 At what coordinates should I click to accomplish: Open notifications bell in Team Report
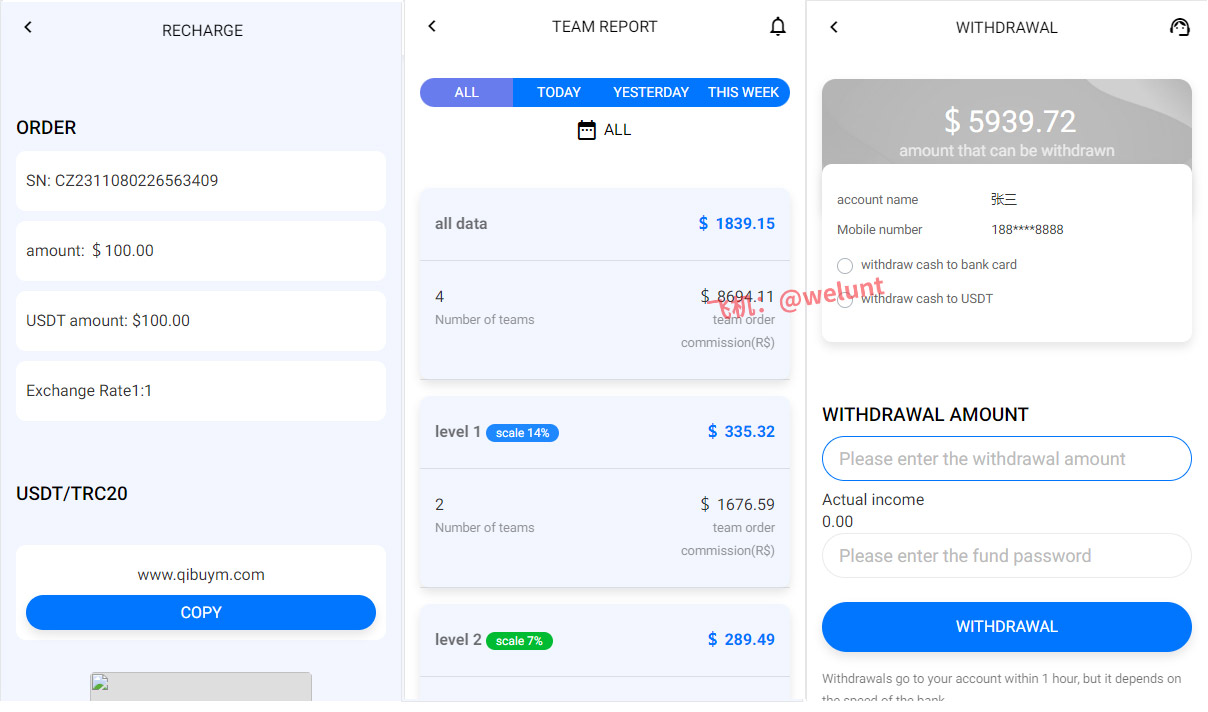(778, 27)
